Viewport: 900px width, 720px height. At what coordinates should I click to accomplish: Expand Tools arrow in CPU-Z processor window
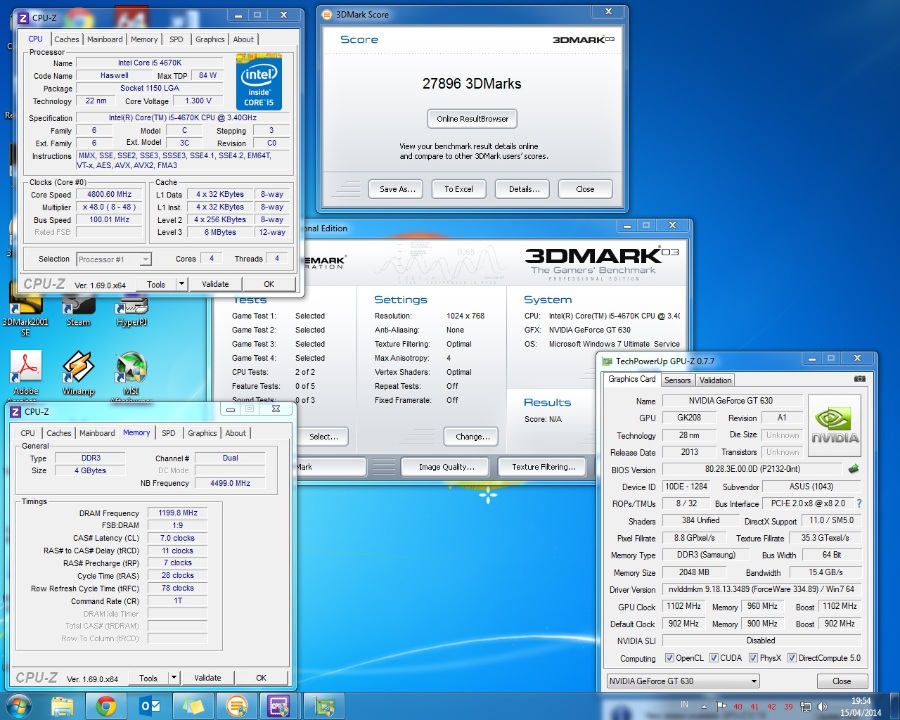tap(181, 284)
